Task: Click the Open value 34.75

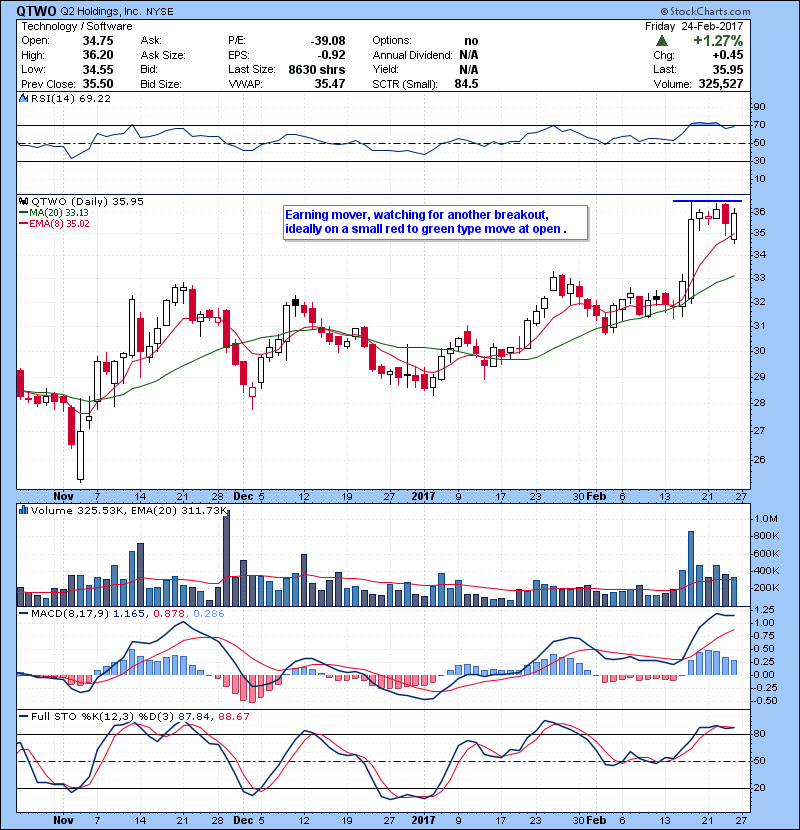Action: point(98,41)
